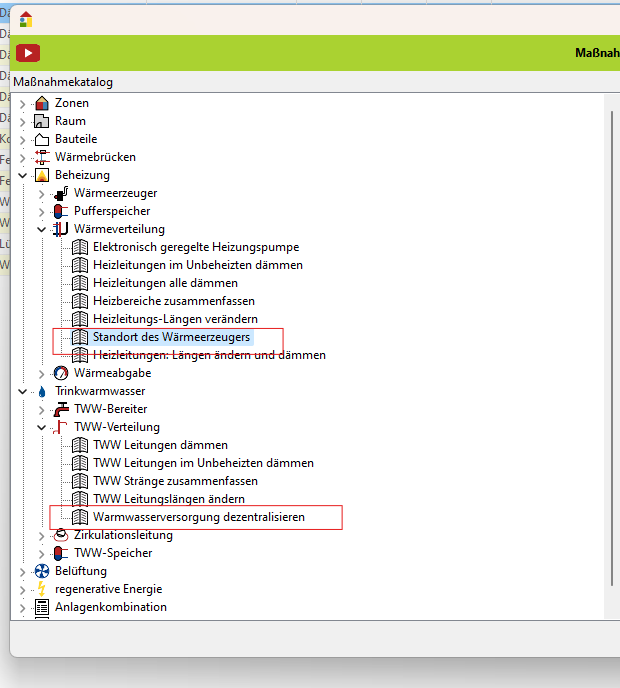Select 'Warmwasserversorgung dezentralisieren' entry

pyautogui.click(x=198, y=517)
